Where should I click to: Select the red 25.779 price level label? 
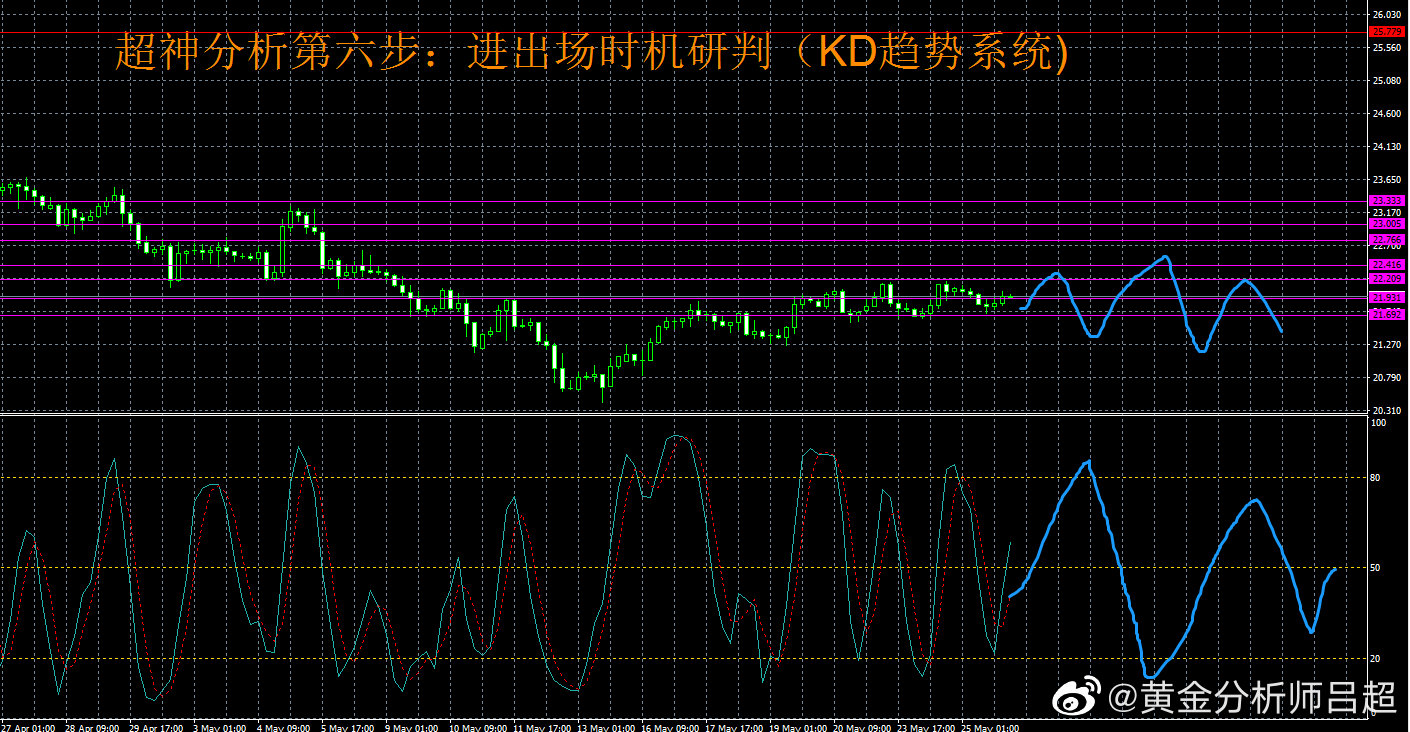pos(1387,32)
